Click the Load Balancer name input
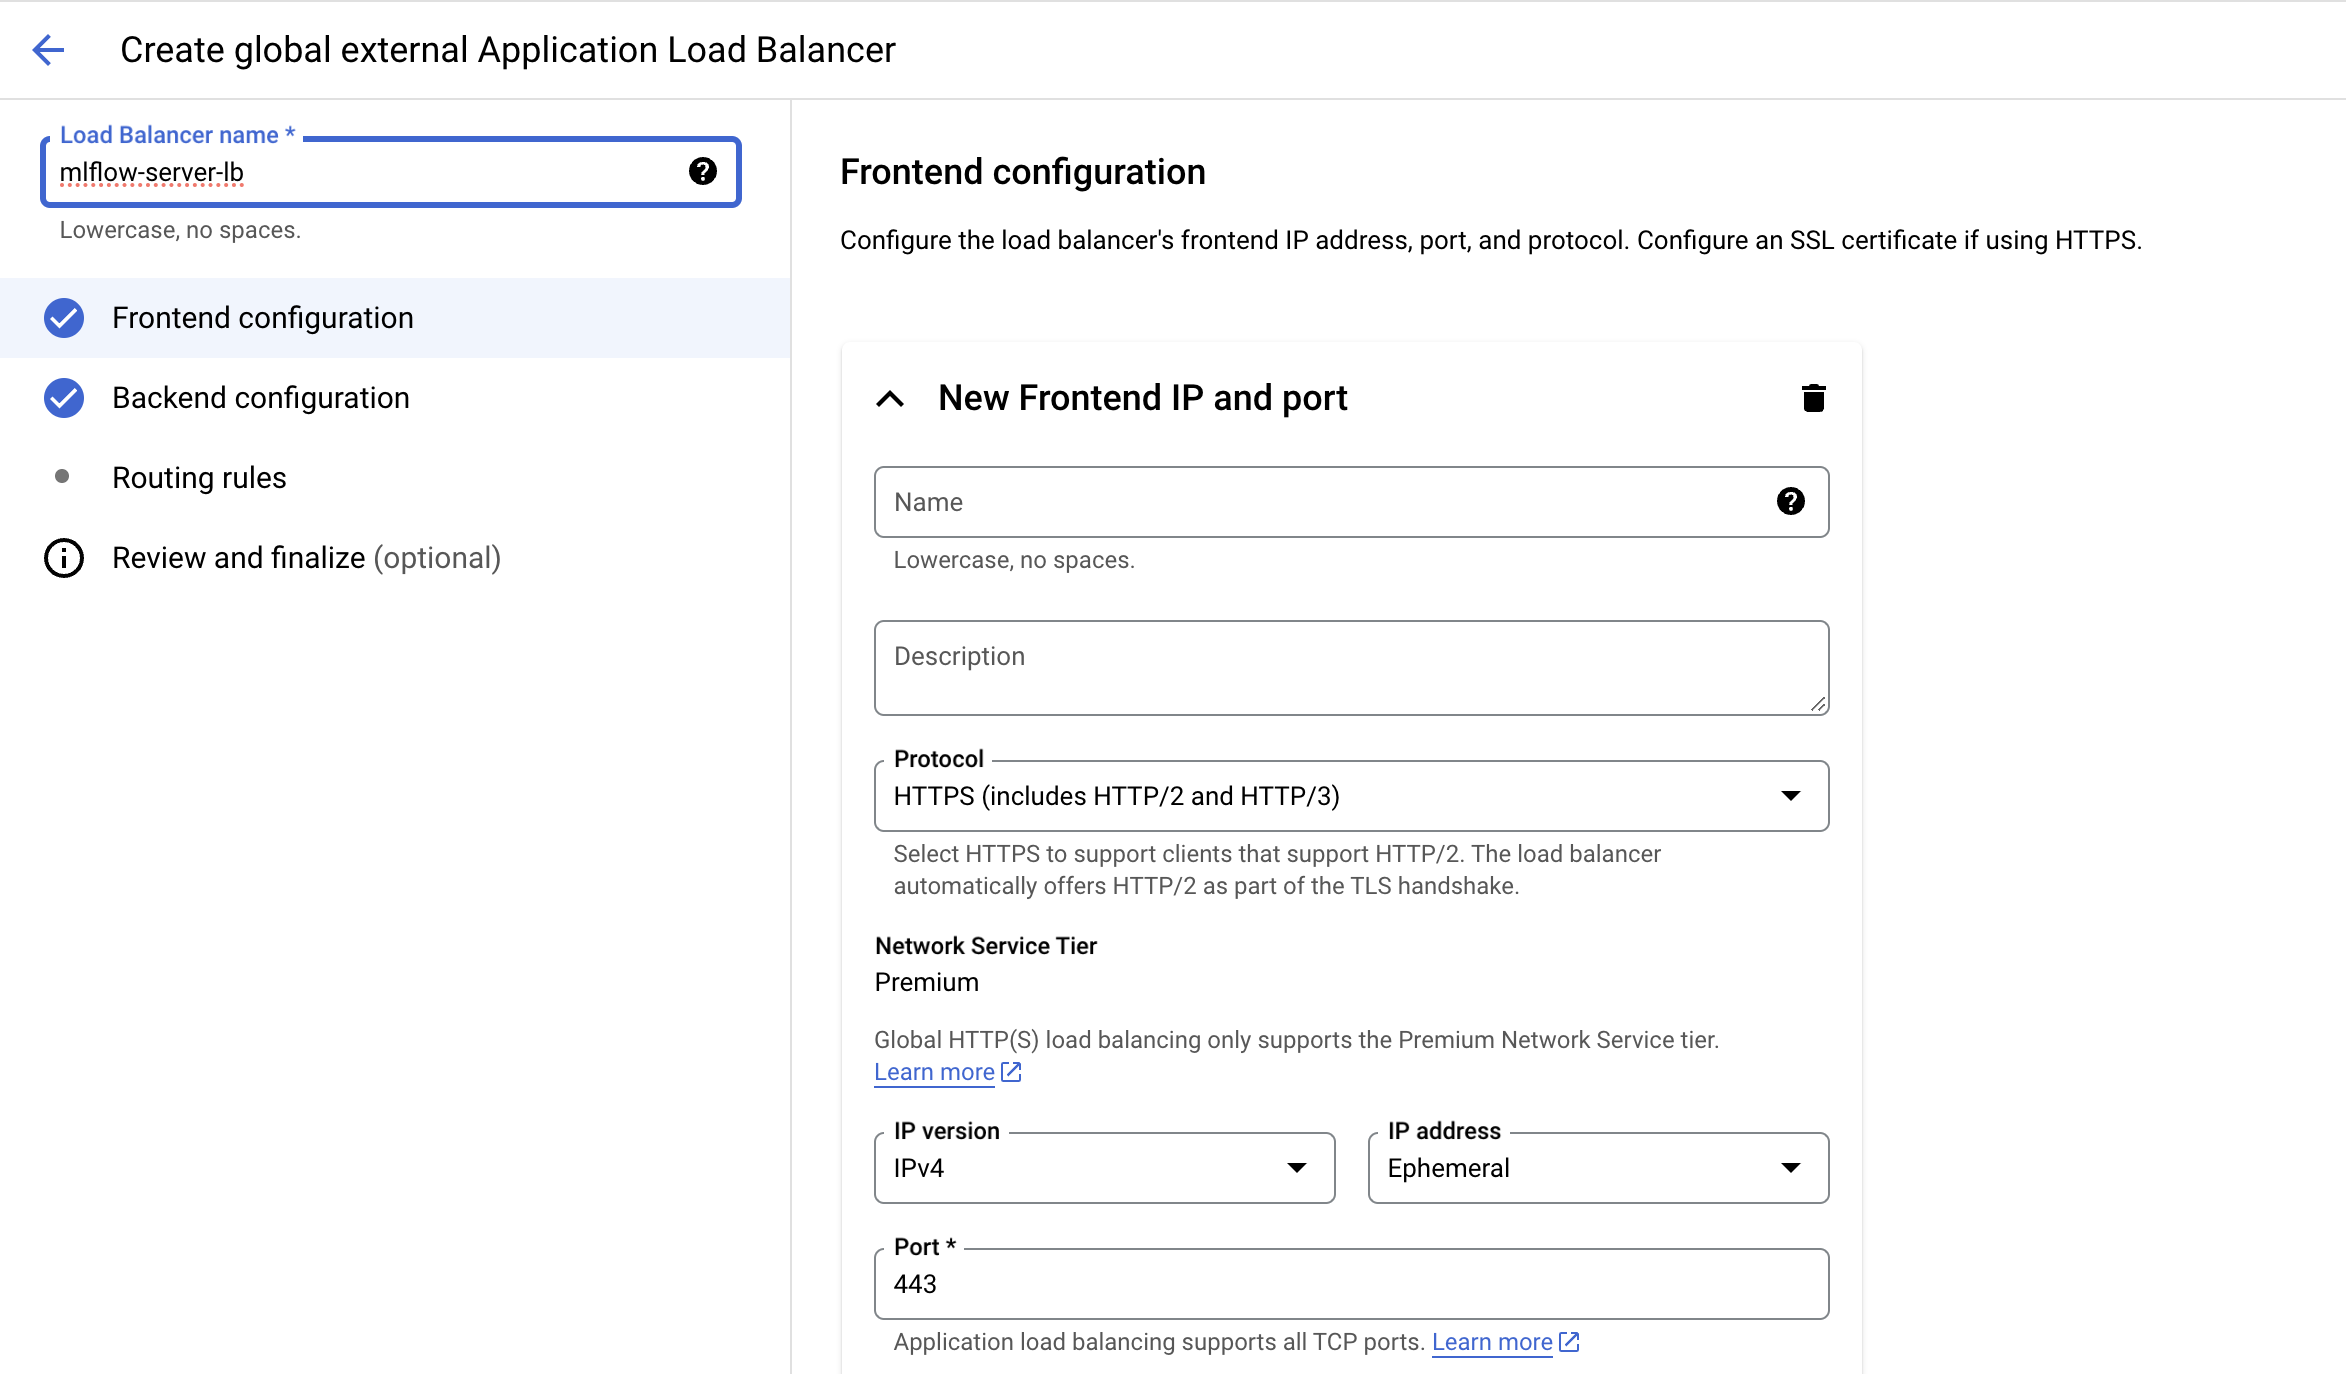The width and height of the screenshot is (2346, 1374). pyautogui.click(x=390, y=172)
